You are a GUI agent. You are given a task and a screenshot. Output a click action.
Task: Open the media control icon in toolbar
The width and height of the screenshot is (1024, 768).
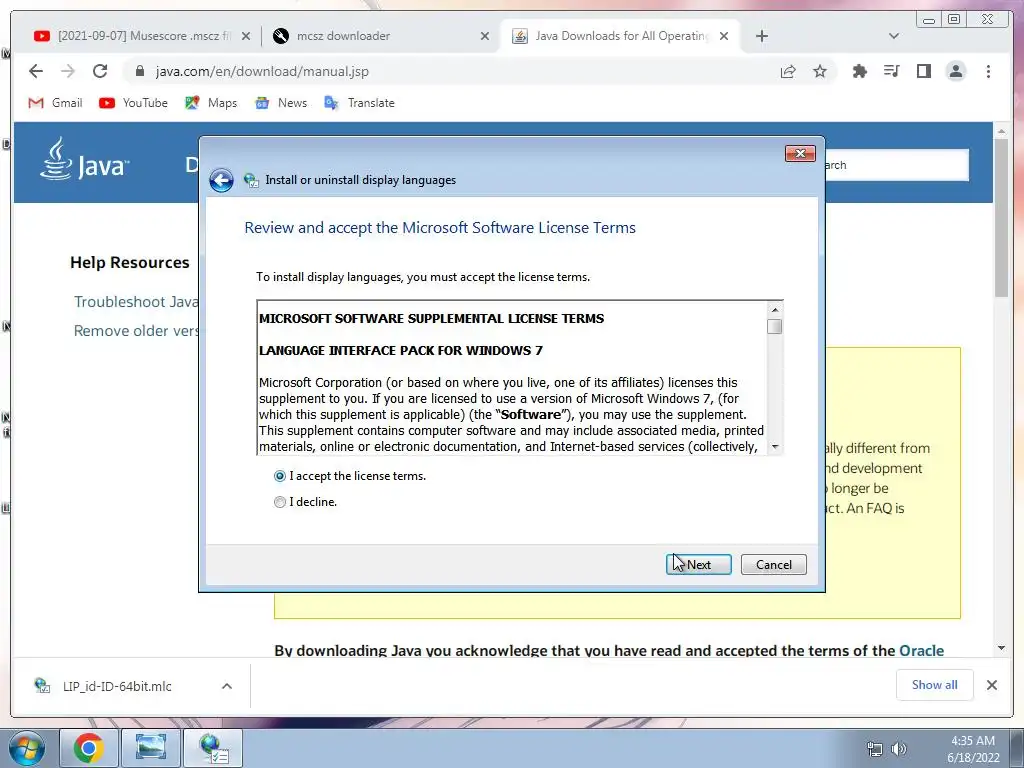(x=891, y=71)
